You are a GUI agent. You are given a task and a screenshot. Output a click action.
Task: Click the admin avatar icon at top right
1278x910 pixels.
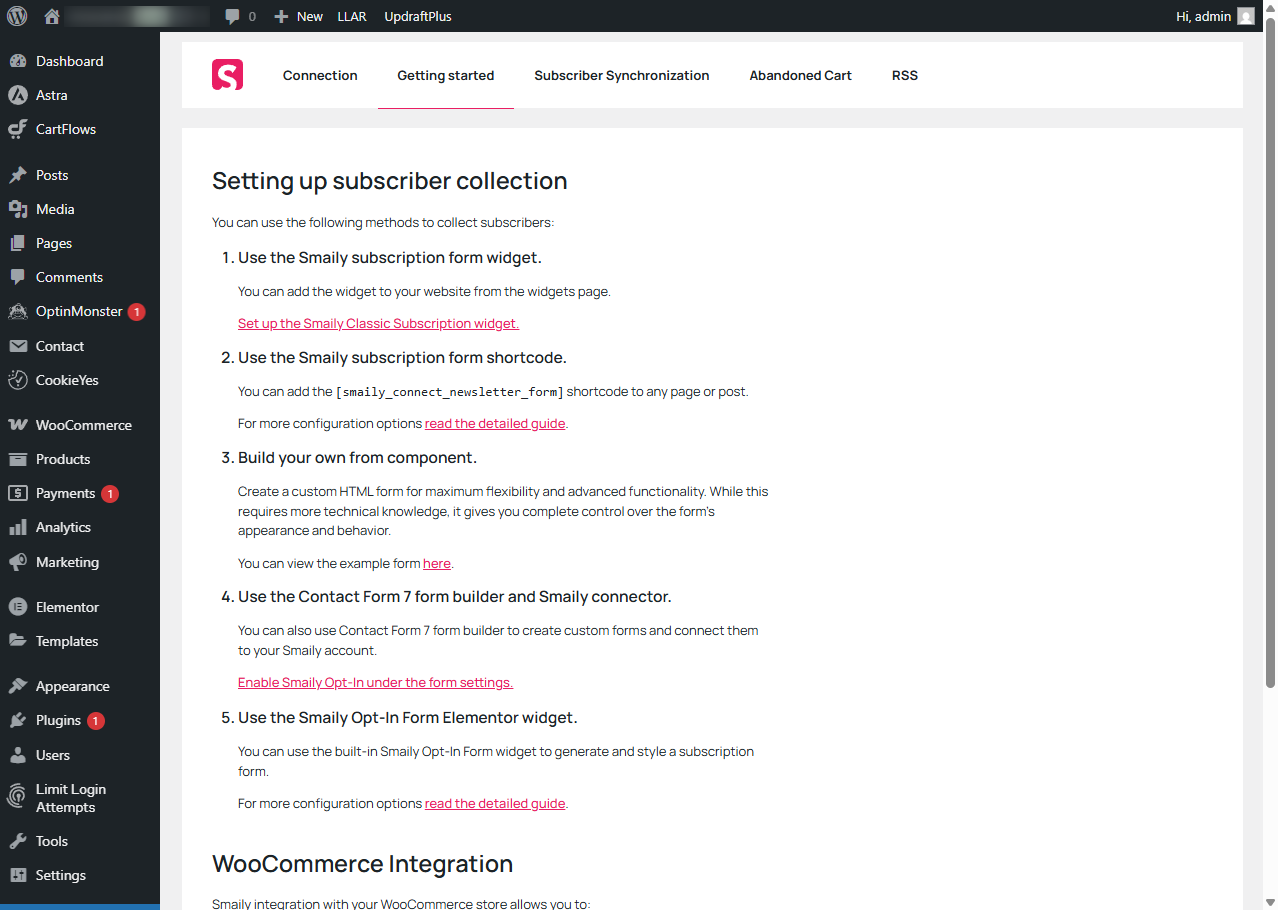point(1245,16)
